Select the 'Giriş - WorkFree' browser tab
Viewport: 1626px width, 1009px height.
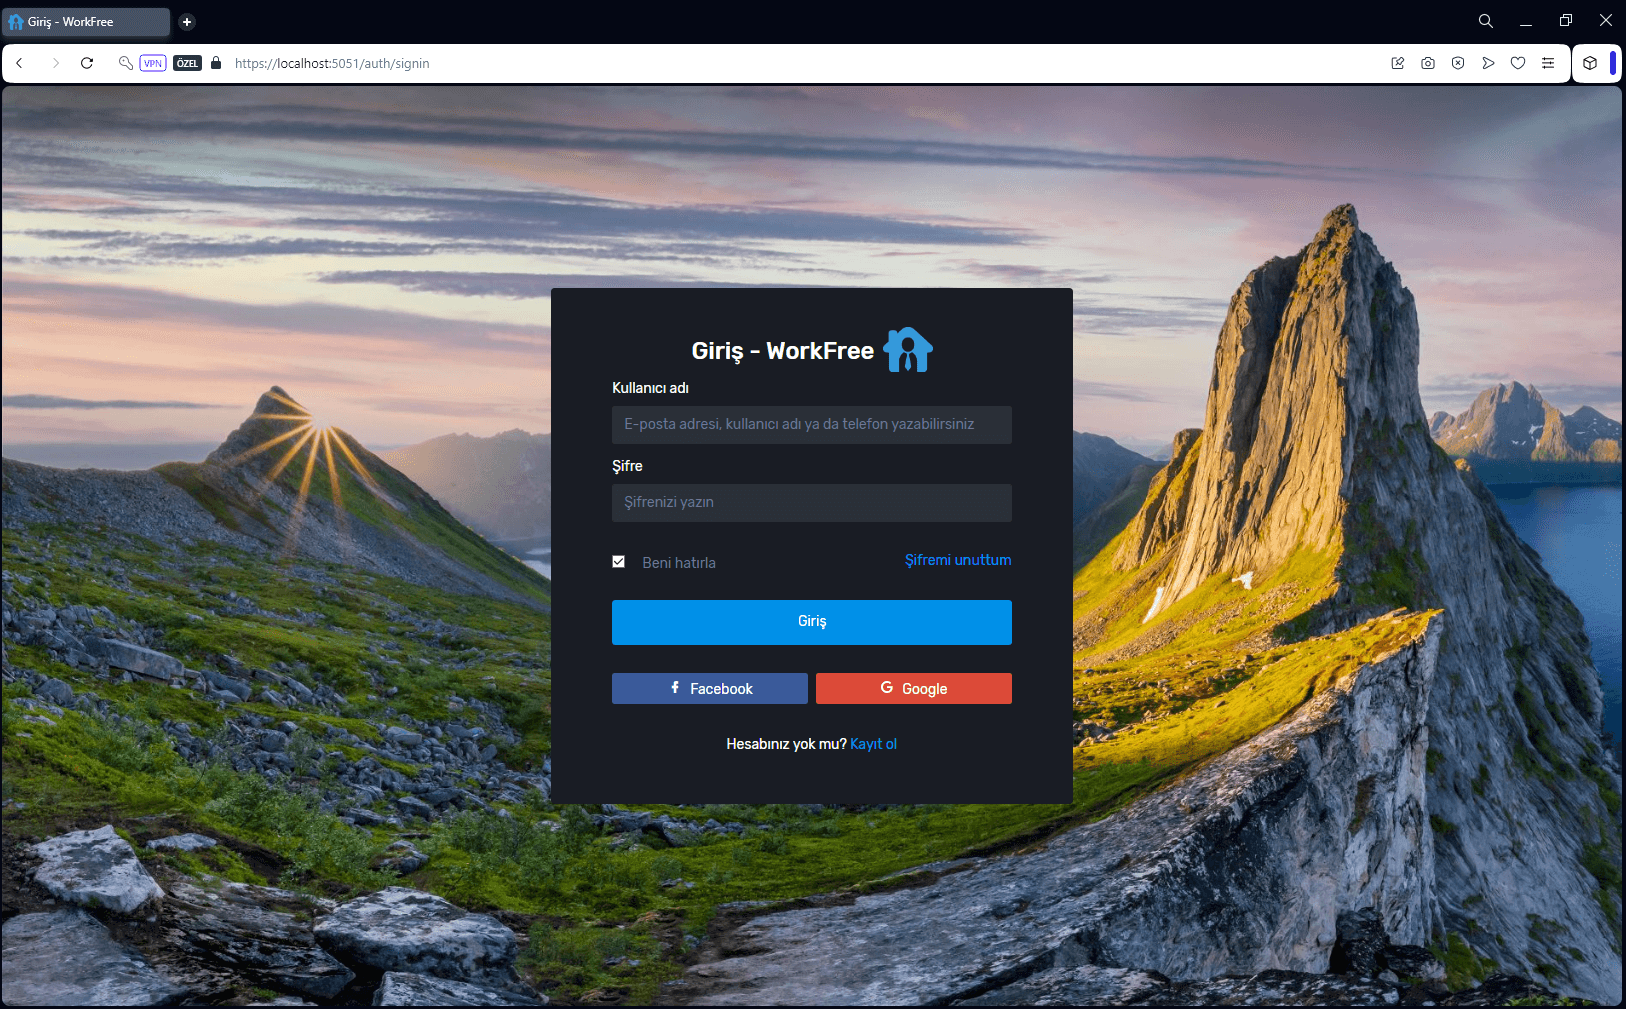pos(85,22)
